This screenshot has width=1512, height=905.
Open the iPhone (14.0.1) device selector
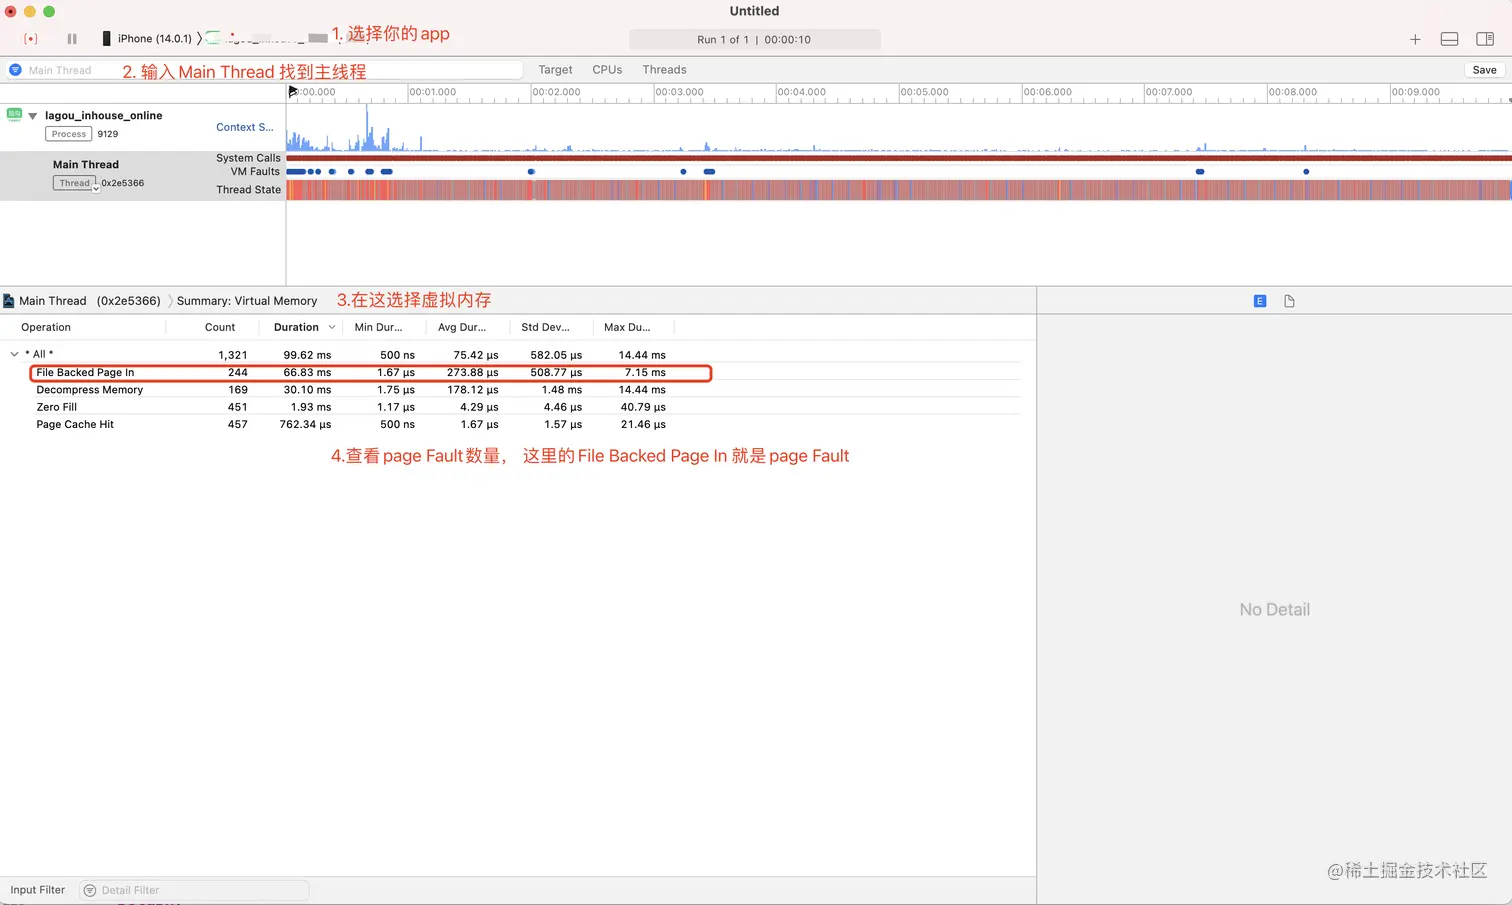click(x=147, y=39)
